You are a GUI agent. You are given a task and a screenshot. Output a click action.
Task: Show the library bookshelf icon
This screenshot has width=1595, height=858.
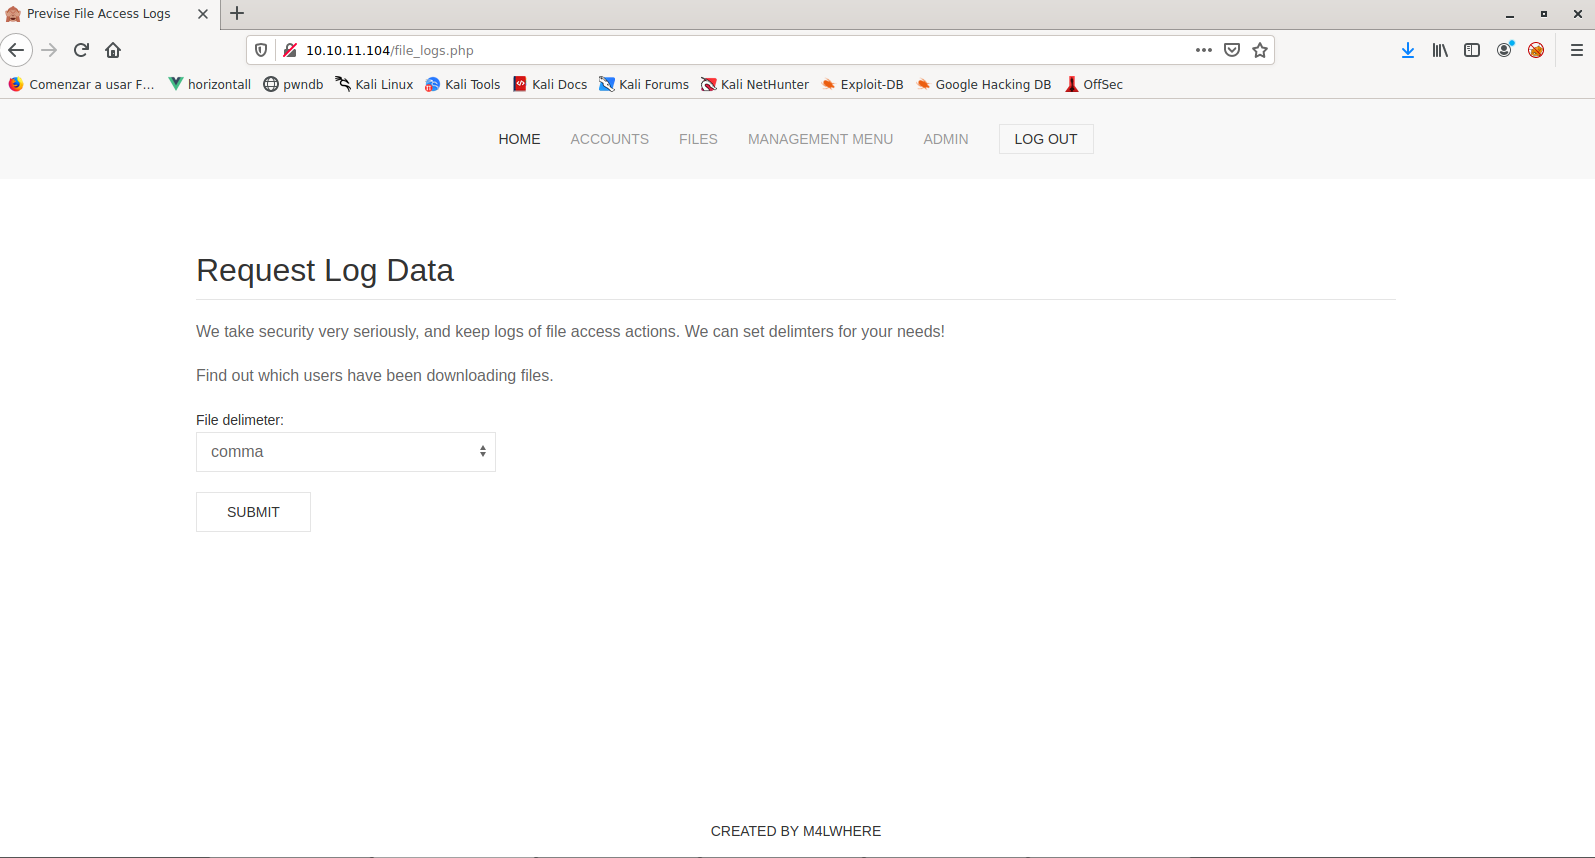click(x=1440, y=50)
